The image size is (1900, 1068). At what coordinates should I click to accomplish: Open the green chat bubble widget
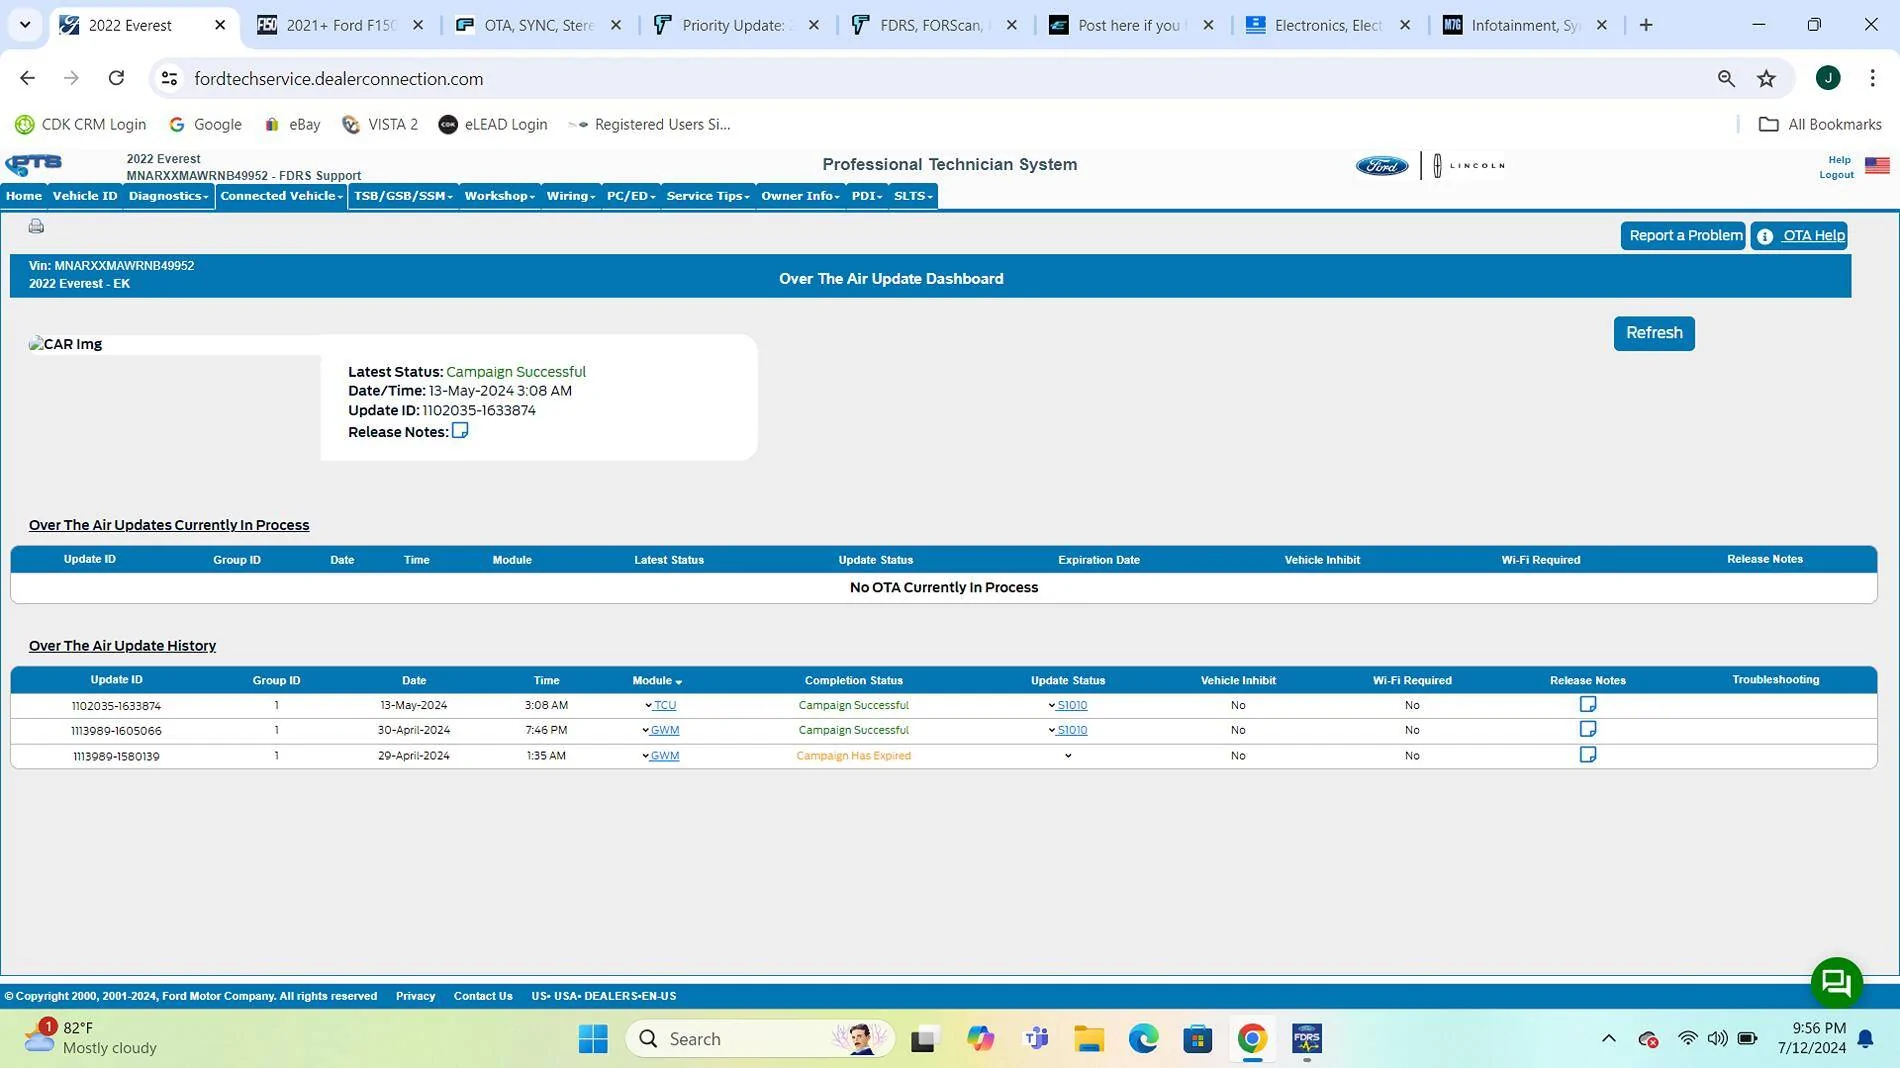coord(1836,983)
